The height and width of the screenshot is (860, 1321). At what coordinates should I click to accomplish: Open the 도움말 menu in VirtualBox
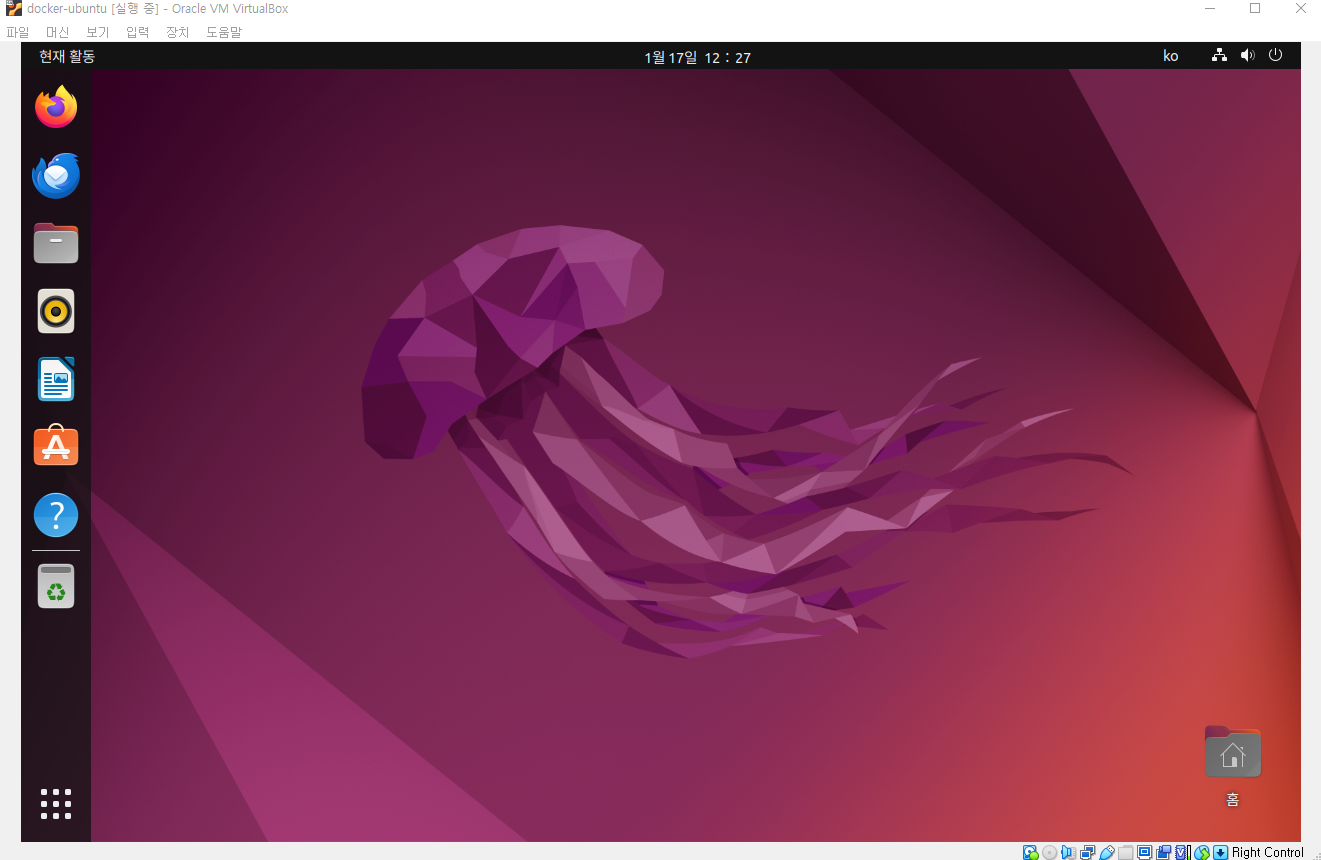pyautogui.click(x=224, y=32)
